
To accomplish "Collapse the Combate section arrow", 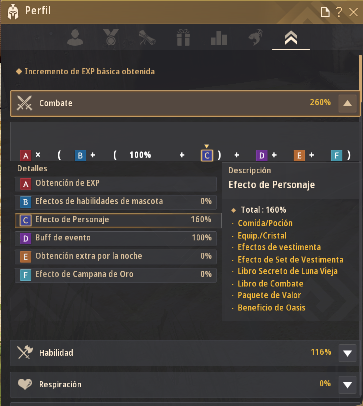I will coord(347,103).
